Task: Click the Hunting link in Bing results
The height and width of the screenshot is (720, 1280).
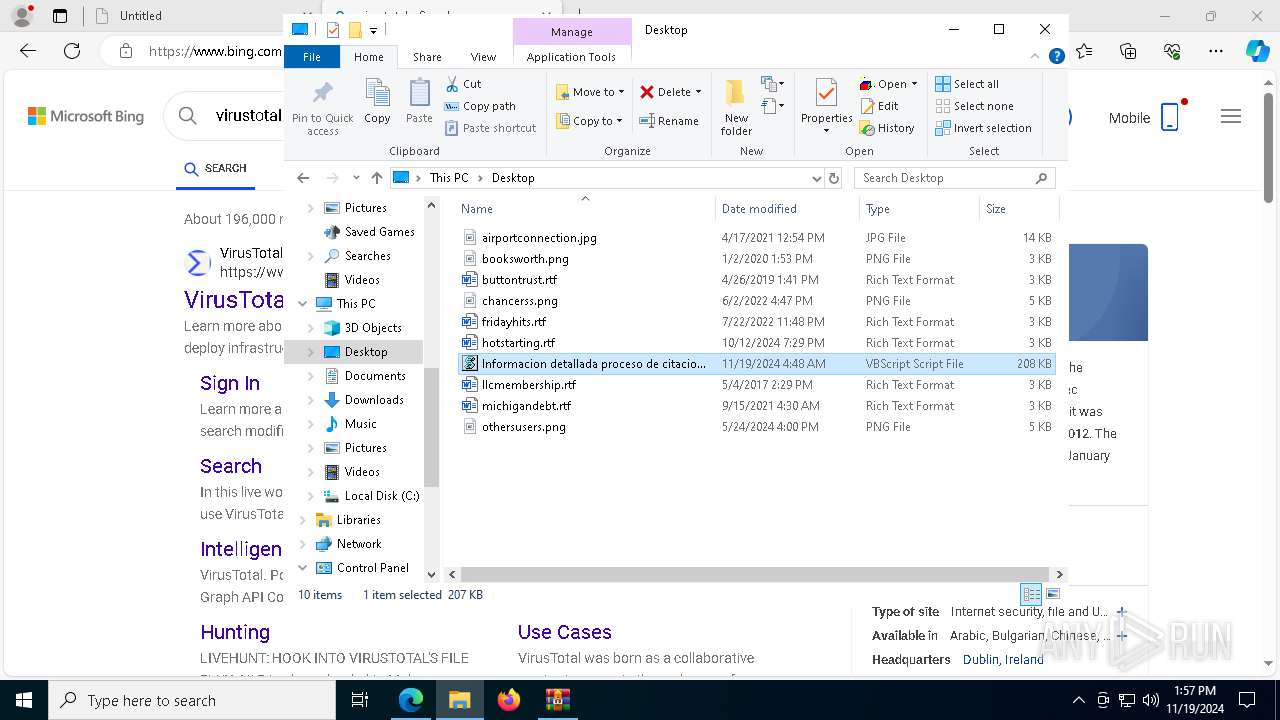Action: [235, 632]
